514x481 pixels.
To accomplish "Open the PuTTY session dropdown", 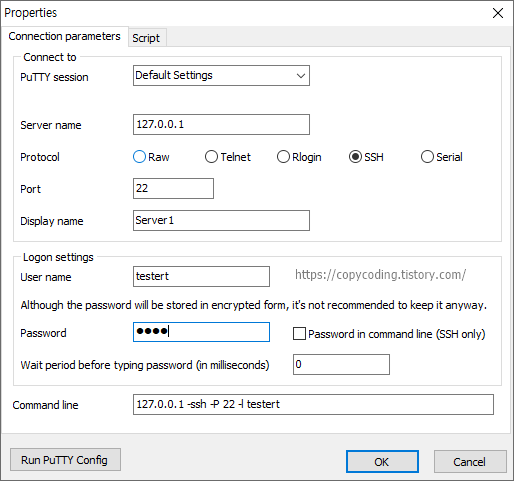I will 221,76.
